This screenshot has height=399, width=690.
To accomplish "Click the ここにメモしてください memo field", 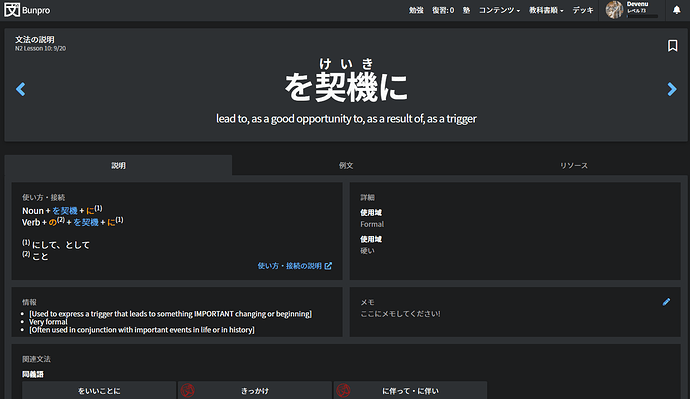I will tap(400, 314).
